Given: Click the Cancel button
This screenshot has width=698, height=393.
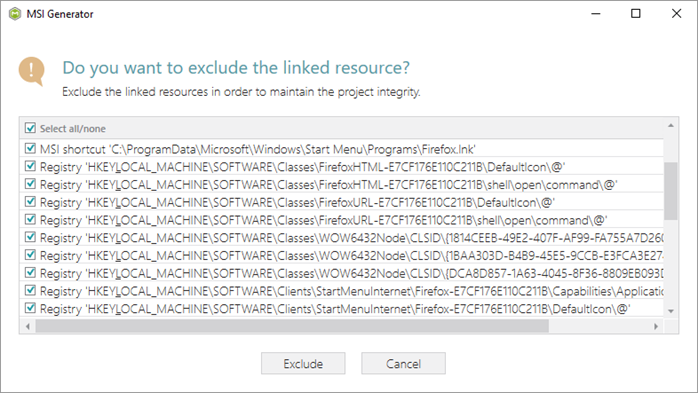Looking at the screenshot, I should (x=403, y=364).
